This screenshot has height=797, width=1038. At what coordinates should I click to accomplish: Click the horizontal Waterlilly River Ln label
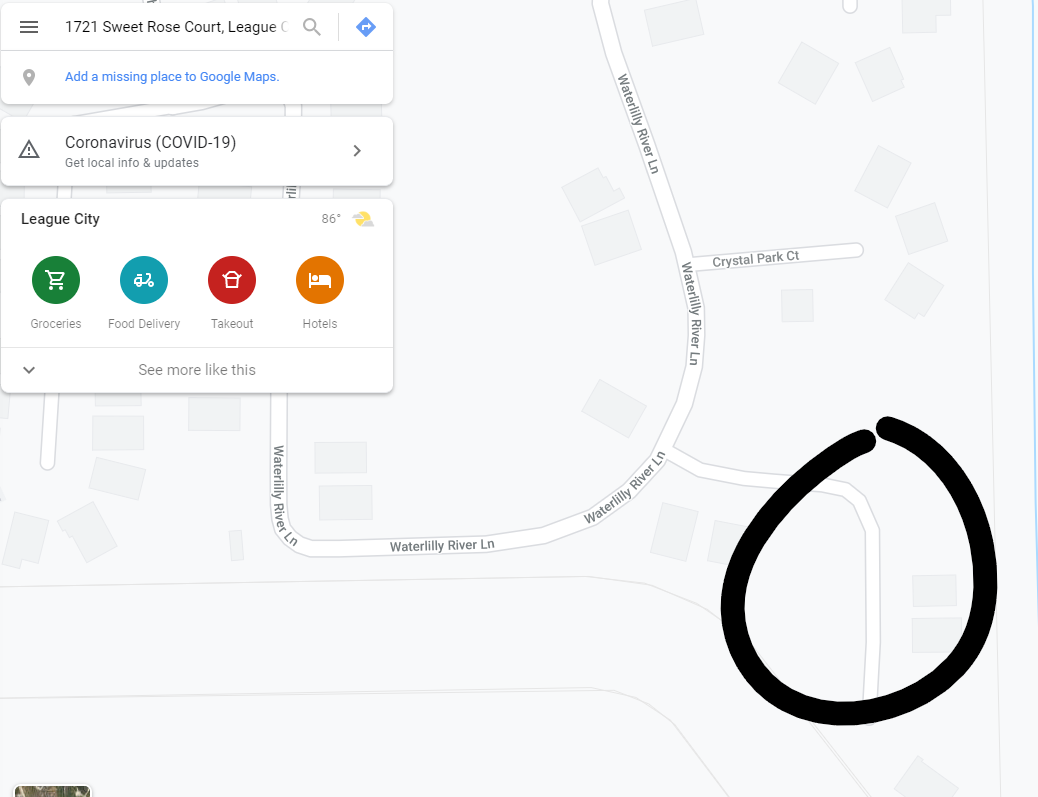pyautogui.click(x=442, y=545)
